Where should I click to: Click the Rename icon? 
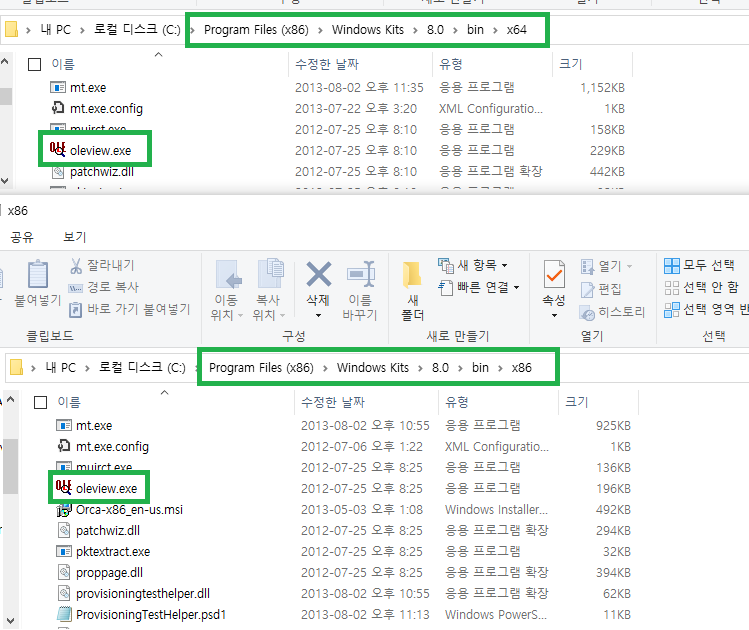[361, 274]
